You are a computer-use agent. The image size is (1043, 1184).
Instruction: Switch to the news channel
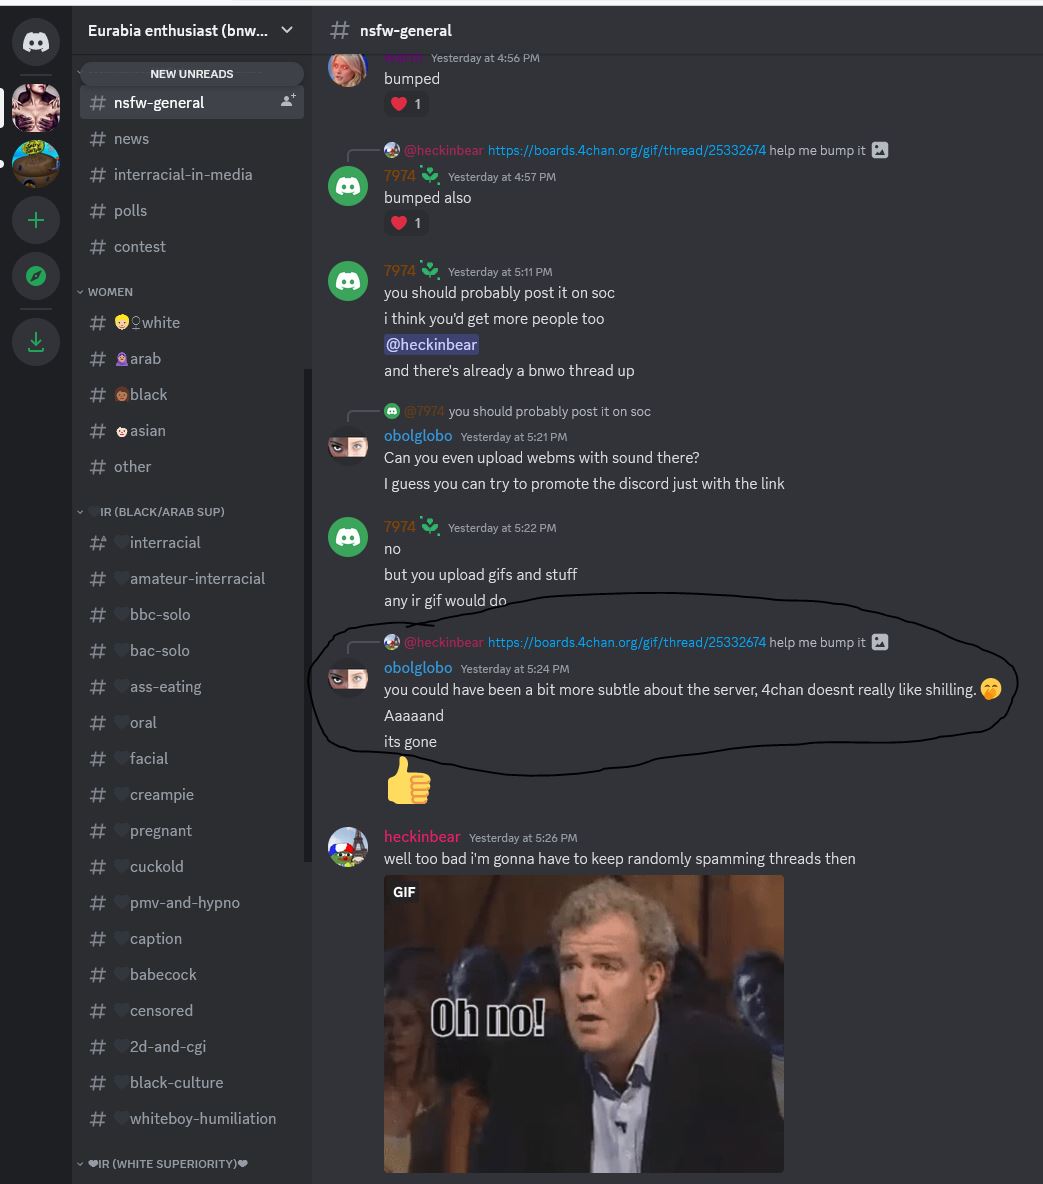pyautogui.click(x=192, y=139)
